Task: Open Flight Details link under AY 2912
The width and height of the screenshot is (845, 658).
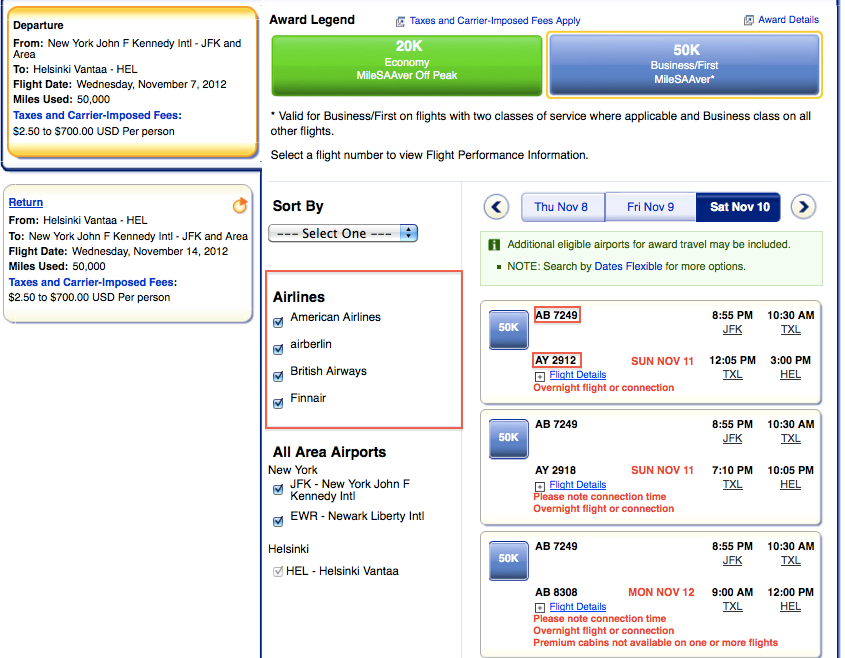Action: [578, 375]
